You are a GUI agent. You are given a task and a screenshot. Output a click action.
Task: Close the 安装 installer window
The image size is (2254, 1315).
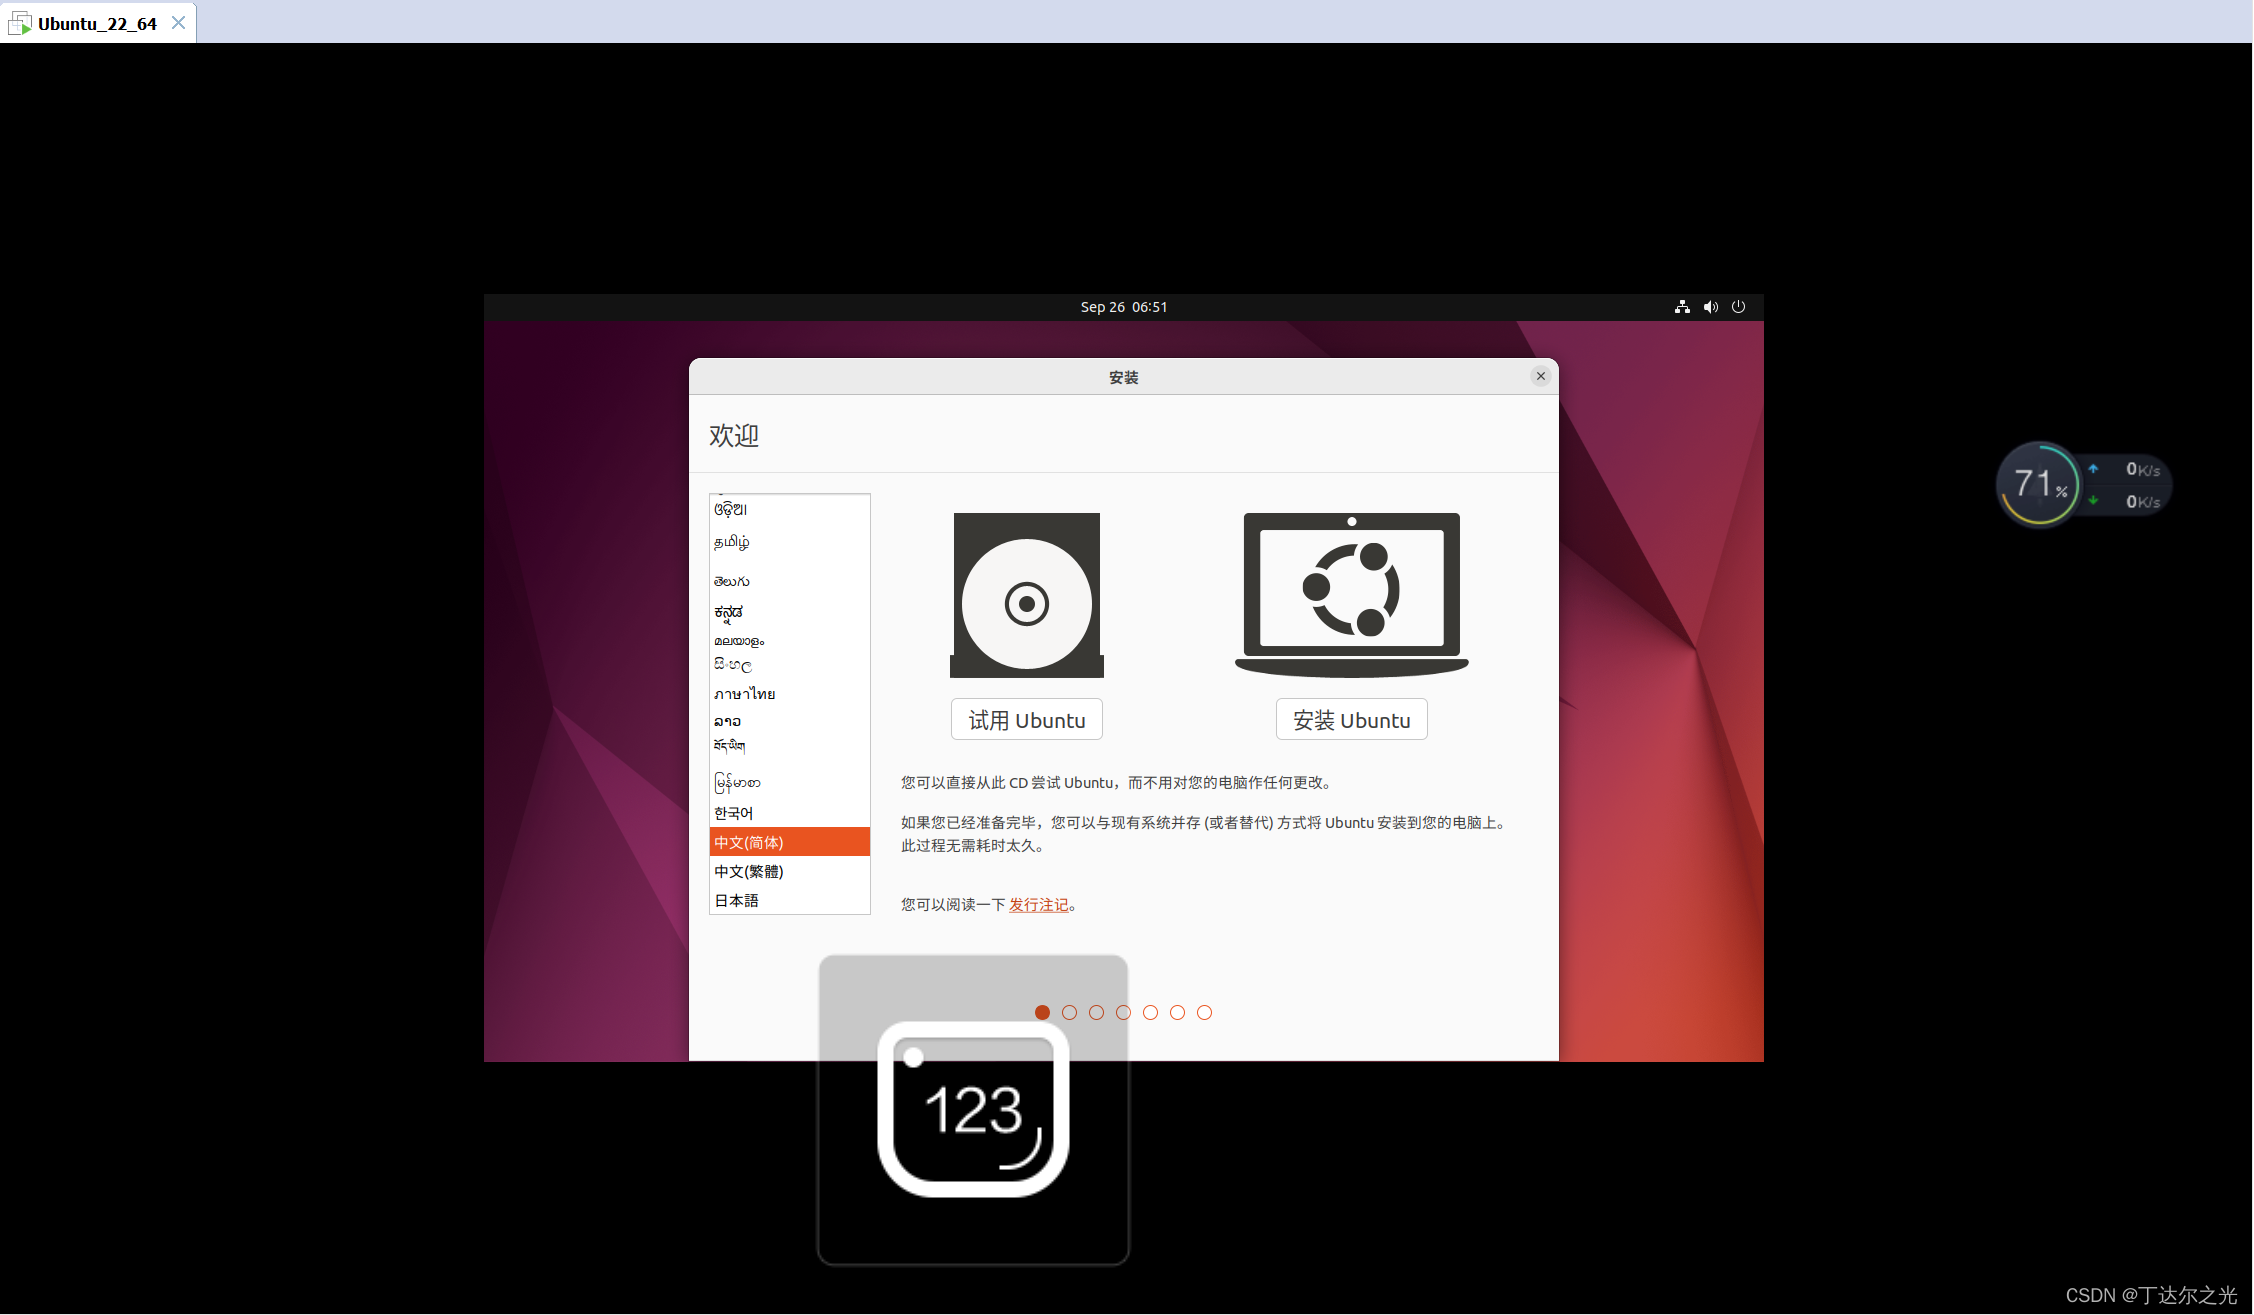pos(1540,376)
